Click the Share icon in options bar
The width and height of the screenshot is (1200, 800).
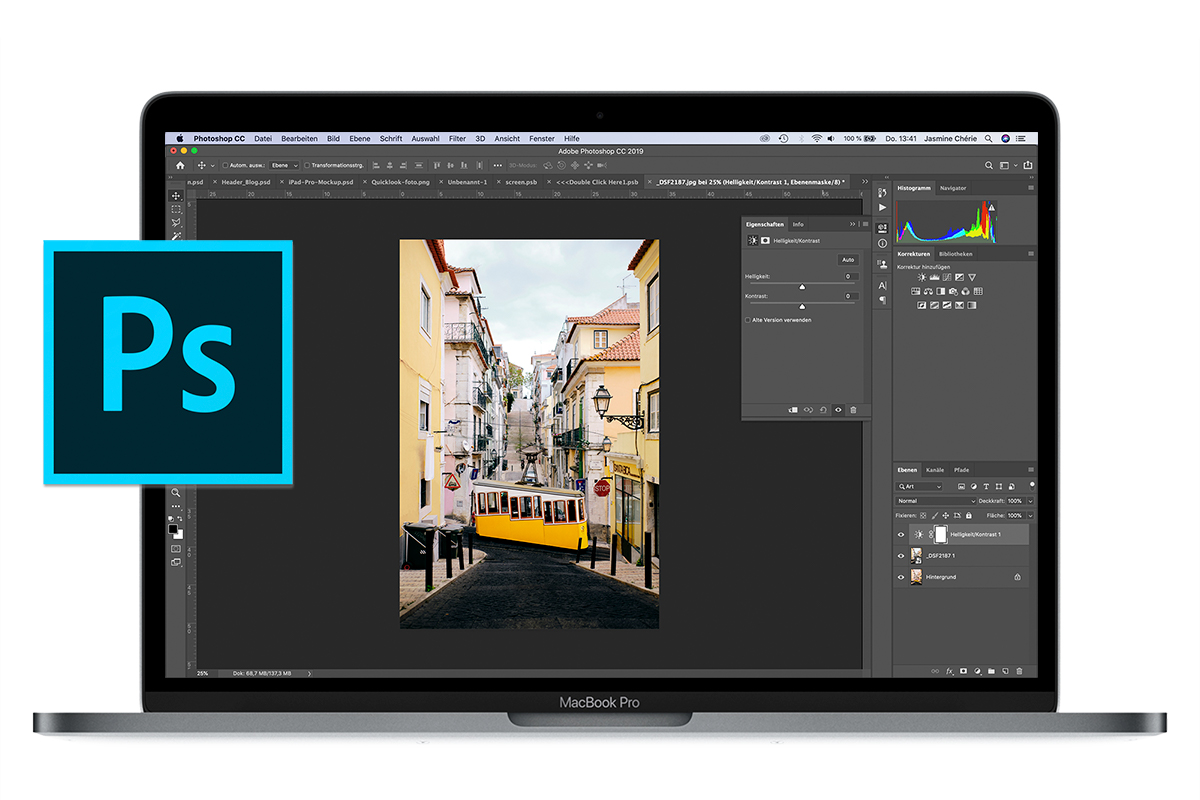pos(1027,165)
